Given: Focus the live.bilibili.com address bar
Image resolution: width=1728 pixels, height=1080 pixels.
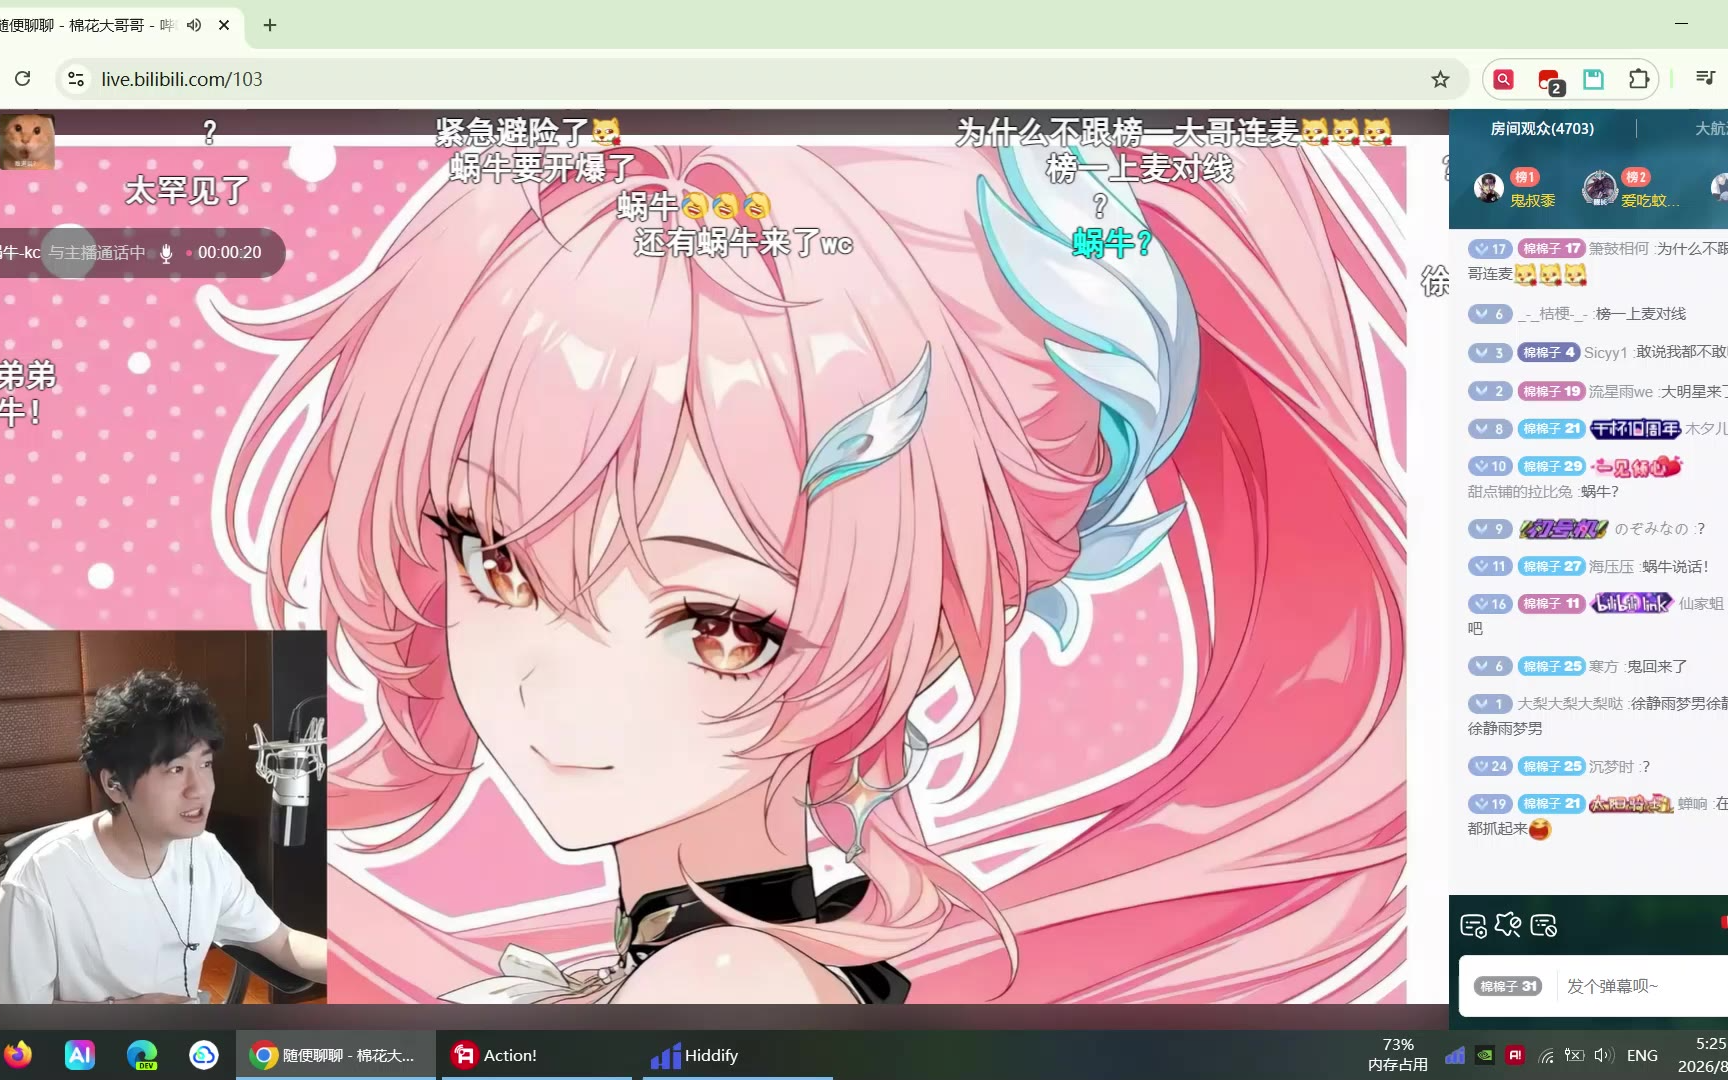Looking at the screenshot, I should coord(760,79).
